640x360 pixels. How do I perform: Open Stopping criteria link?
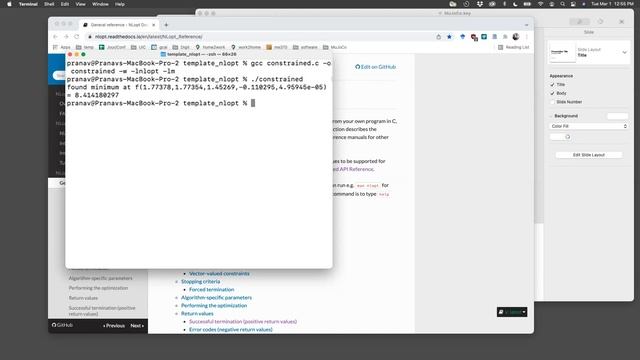pos(200,282)
